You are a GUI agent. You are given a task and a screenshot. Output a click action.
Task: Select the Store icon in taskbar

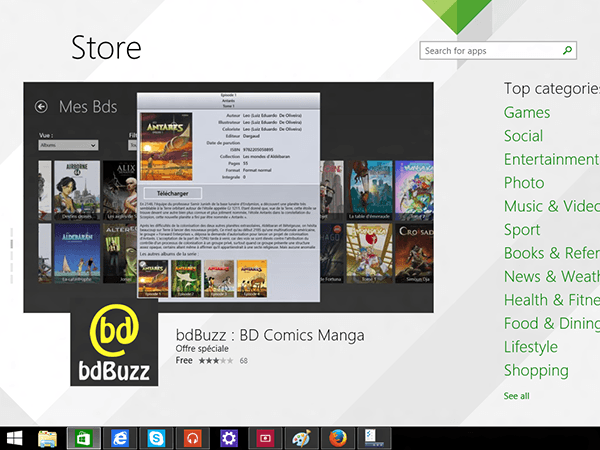click(84, 439)
